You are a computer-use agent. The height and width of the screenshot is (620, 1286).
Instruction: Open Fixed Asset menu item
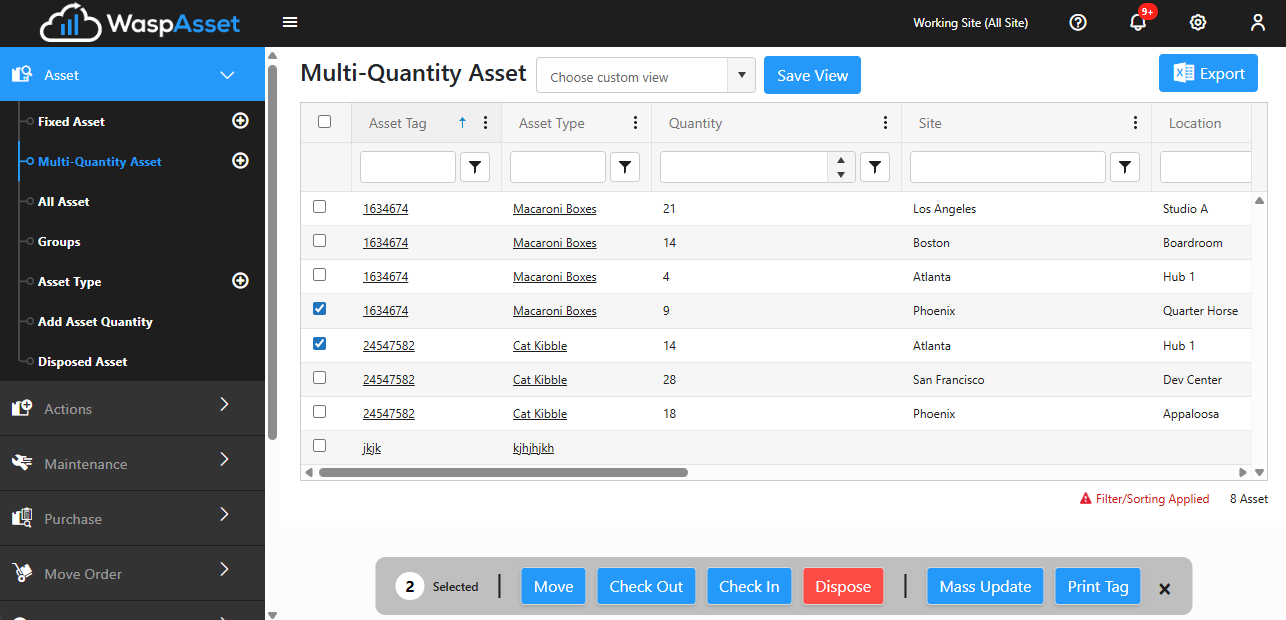click(71, 121)
